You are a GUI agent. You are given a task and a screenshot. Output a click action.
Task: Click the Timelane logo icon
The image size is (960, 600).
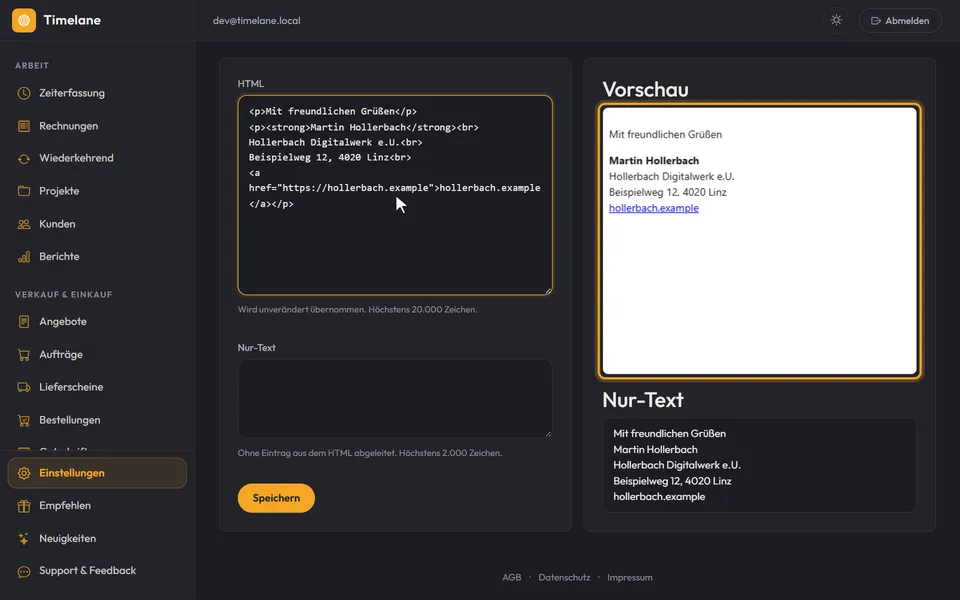pyautogui.click(x=24, y=20)
